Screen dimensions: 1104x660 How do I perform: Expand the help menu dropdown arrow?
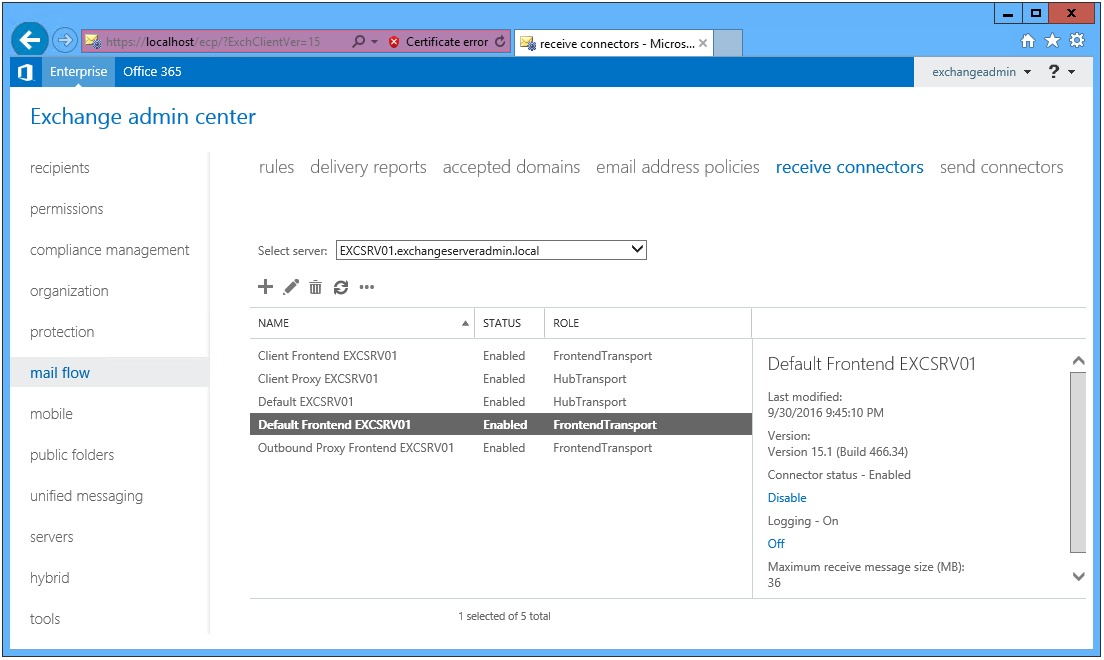click(1072, 72)
